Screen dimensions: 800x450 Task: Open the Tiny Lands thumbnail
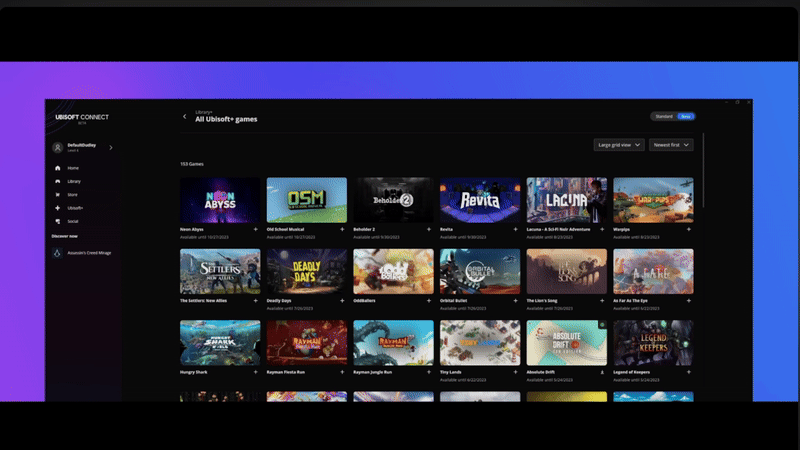[x=480, y=343]
